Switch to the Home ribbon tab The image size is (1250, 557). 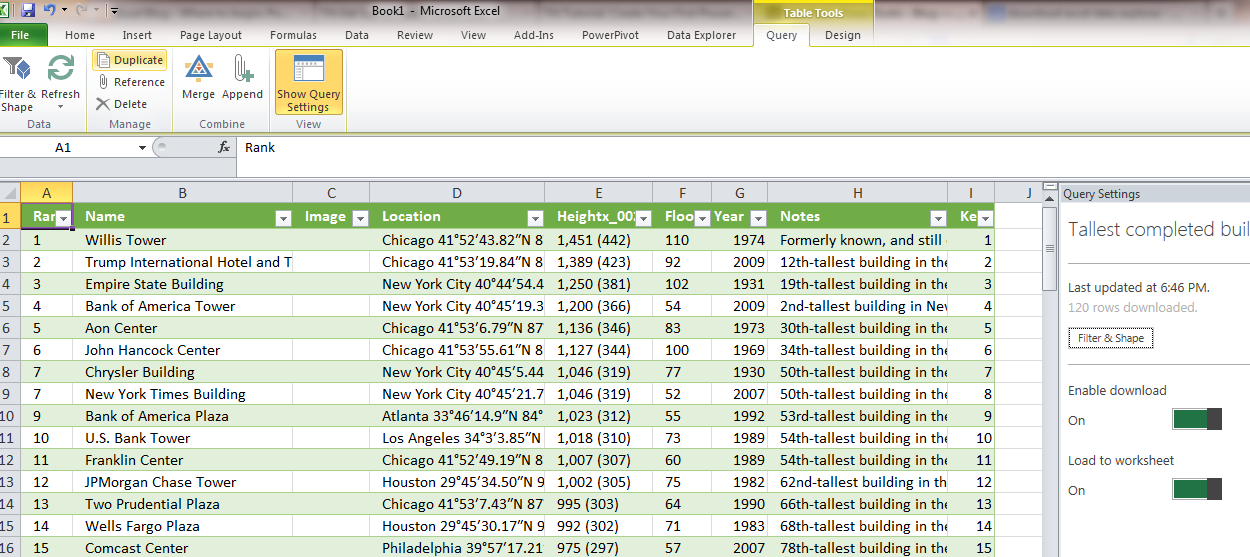pyautogui.click(x=80, y=35)
